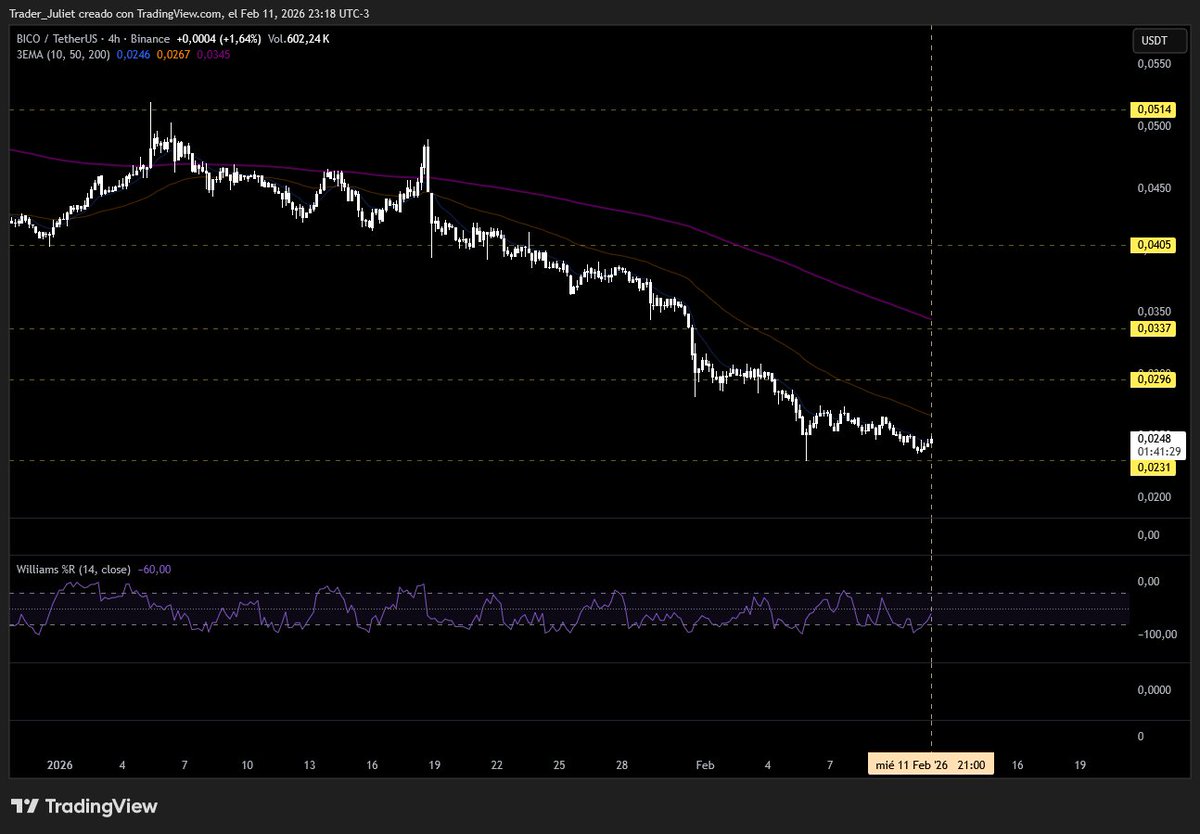
Task: Click the Williams %R (14, close) legend
Action: click(73, 569)
